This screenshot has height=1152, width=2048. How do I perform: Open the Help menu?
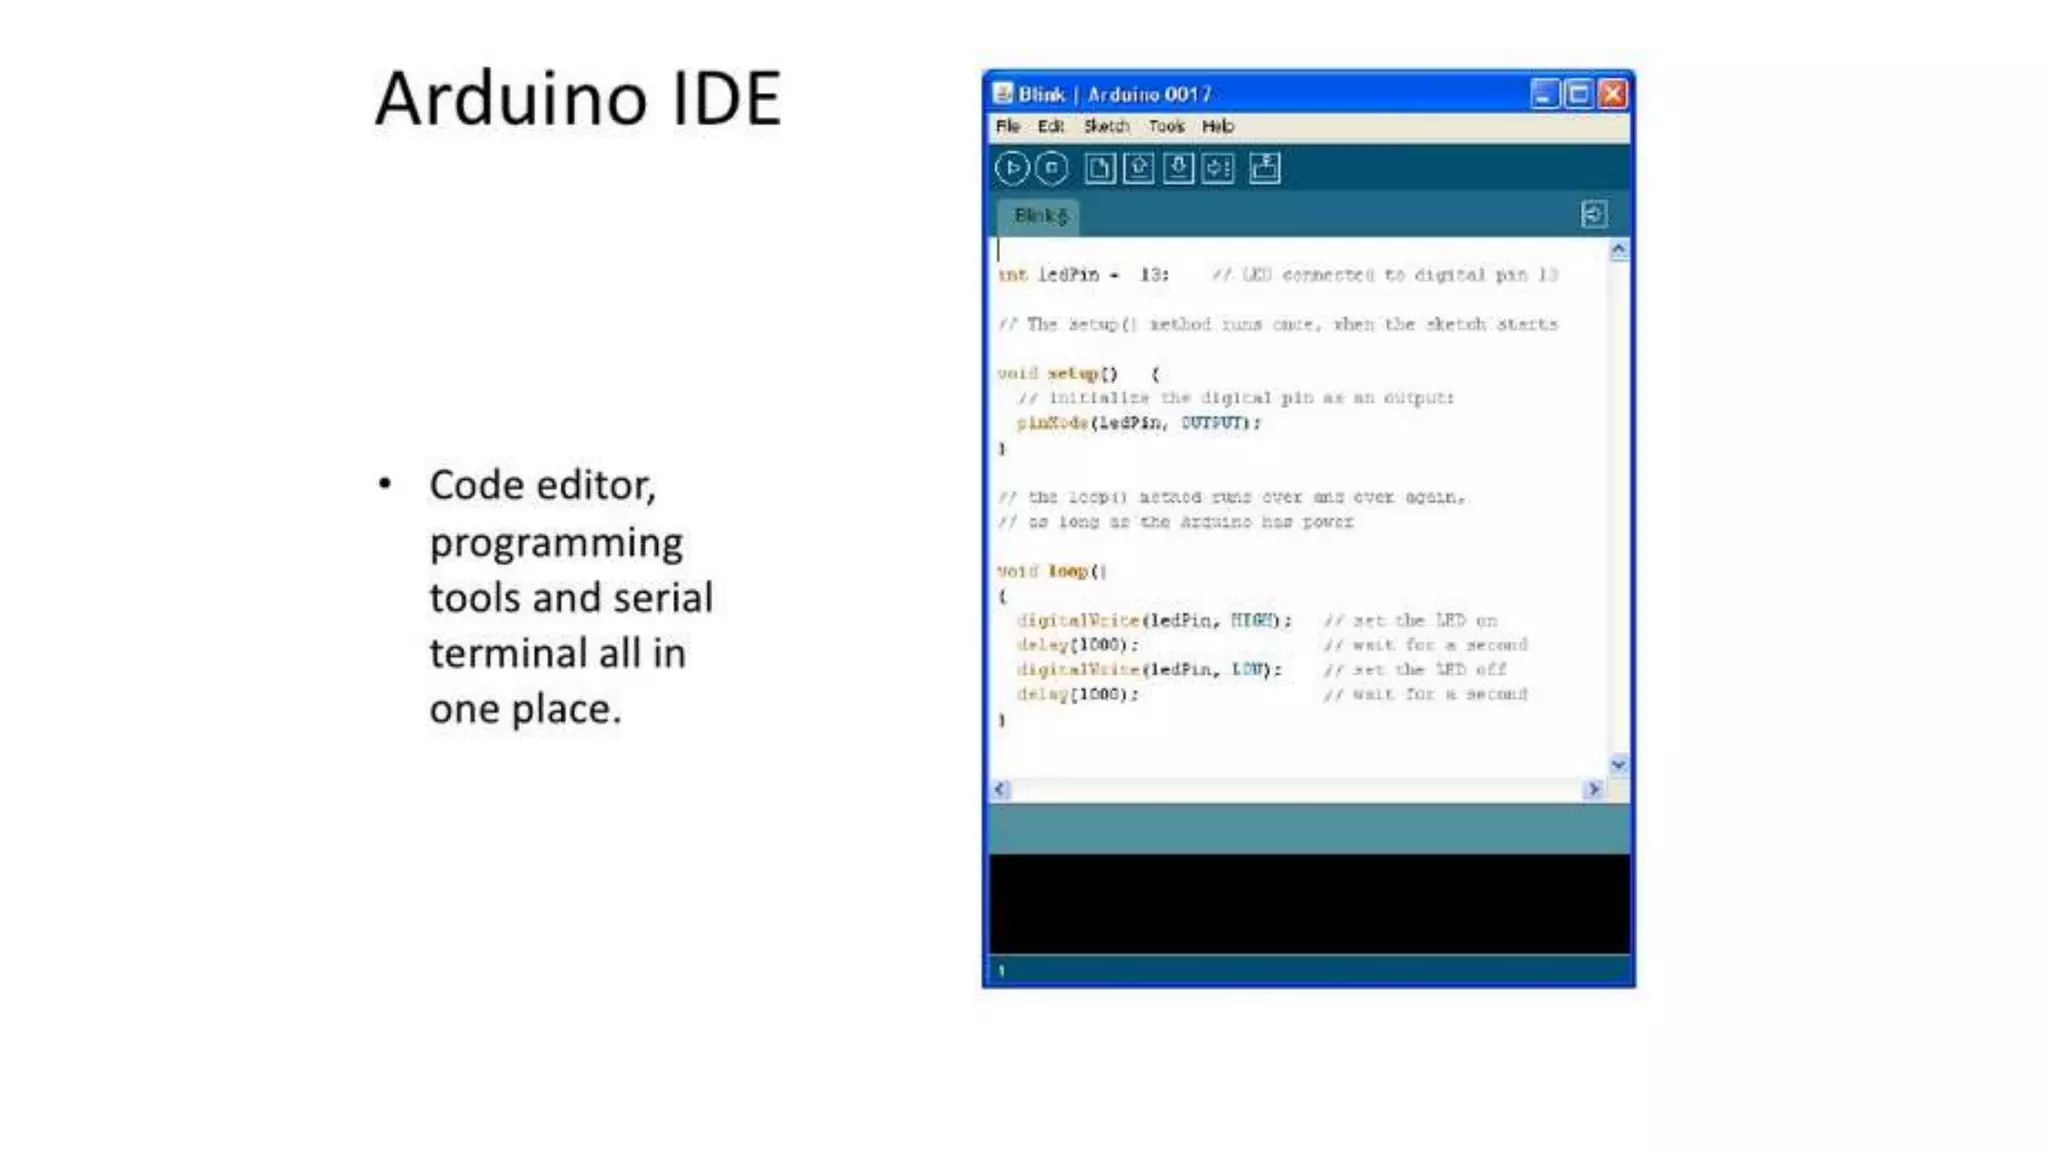point(1217,126)
